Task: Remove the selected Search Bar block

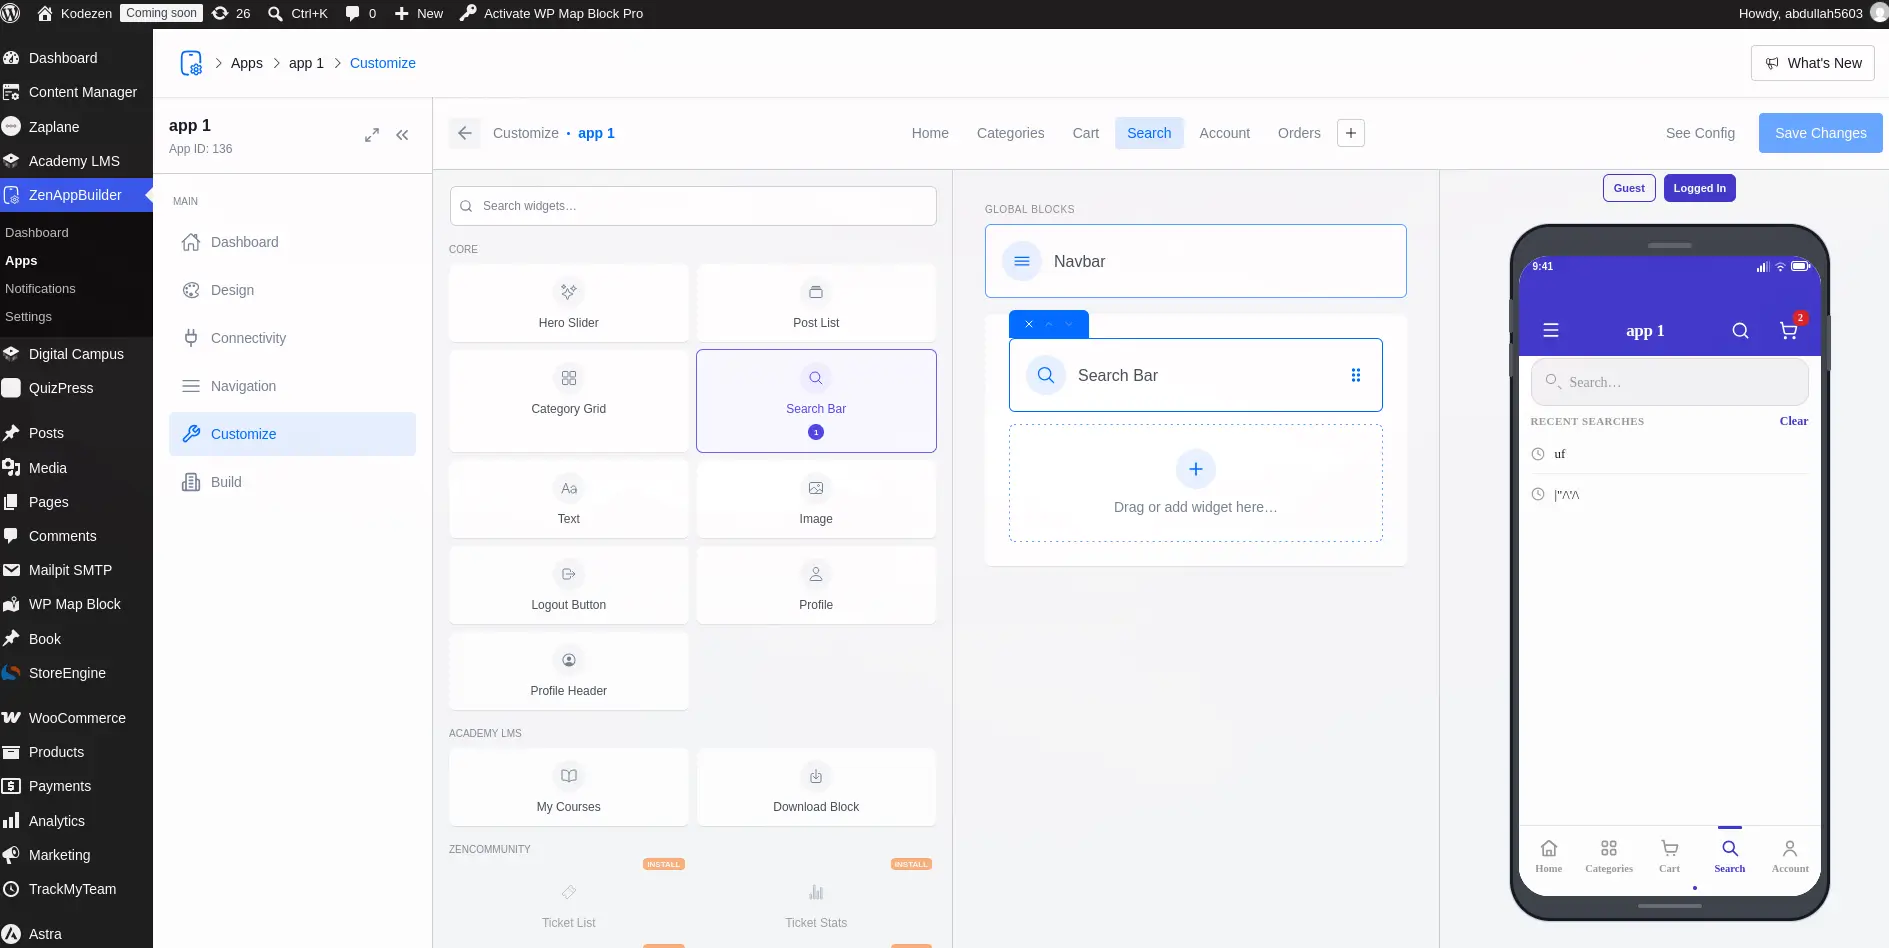Action: [1029, 324]
